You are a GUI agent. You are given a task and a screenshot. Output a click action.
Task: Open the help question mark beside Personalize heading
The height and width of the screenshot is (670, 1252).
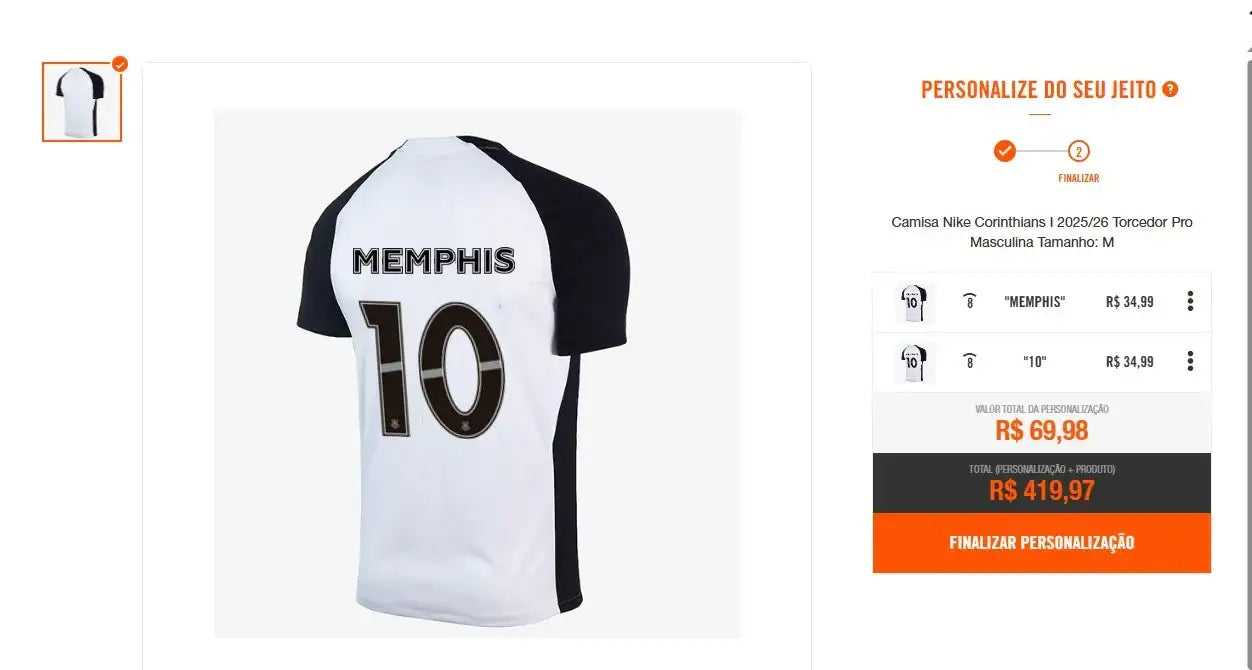pos(1170,89)
